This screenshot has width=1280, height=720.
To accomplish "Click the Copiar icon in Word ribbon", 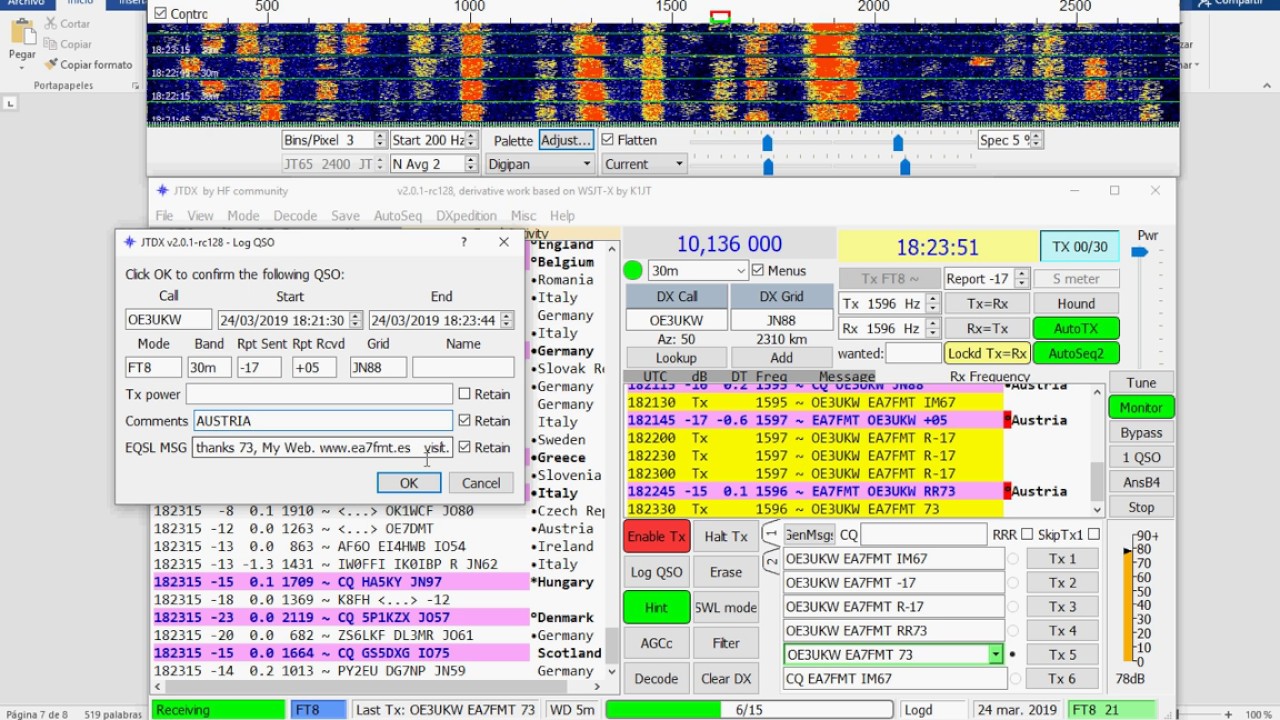I will pos(50,44).
